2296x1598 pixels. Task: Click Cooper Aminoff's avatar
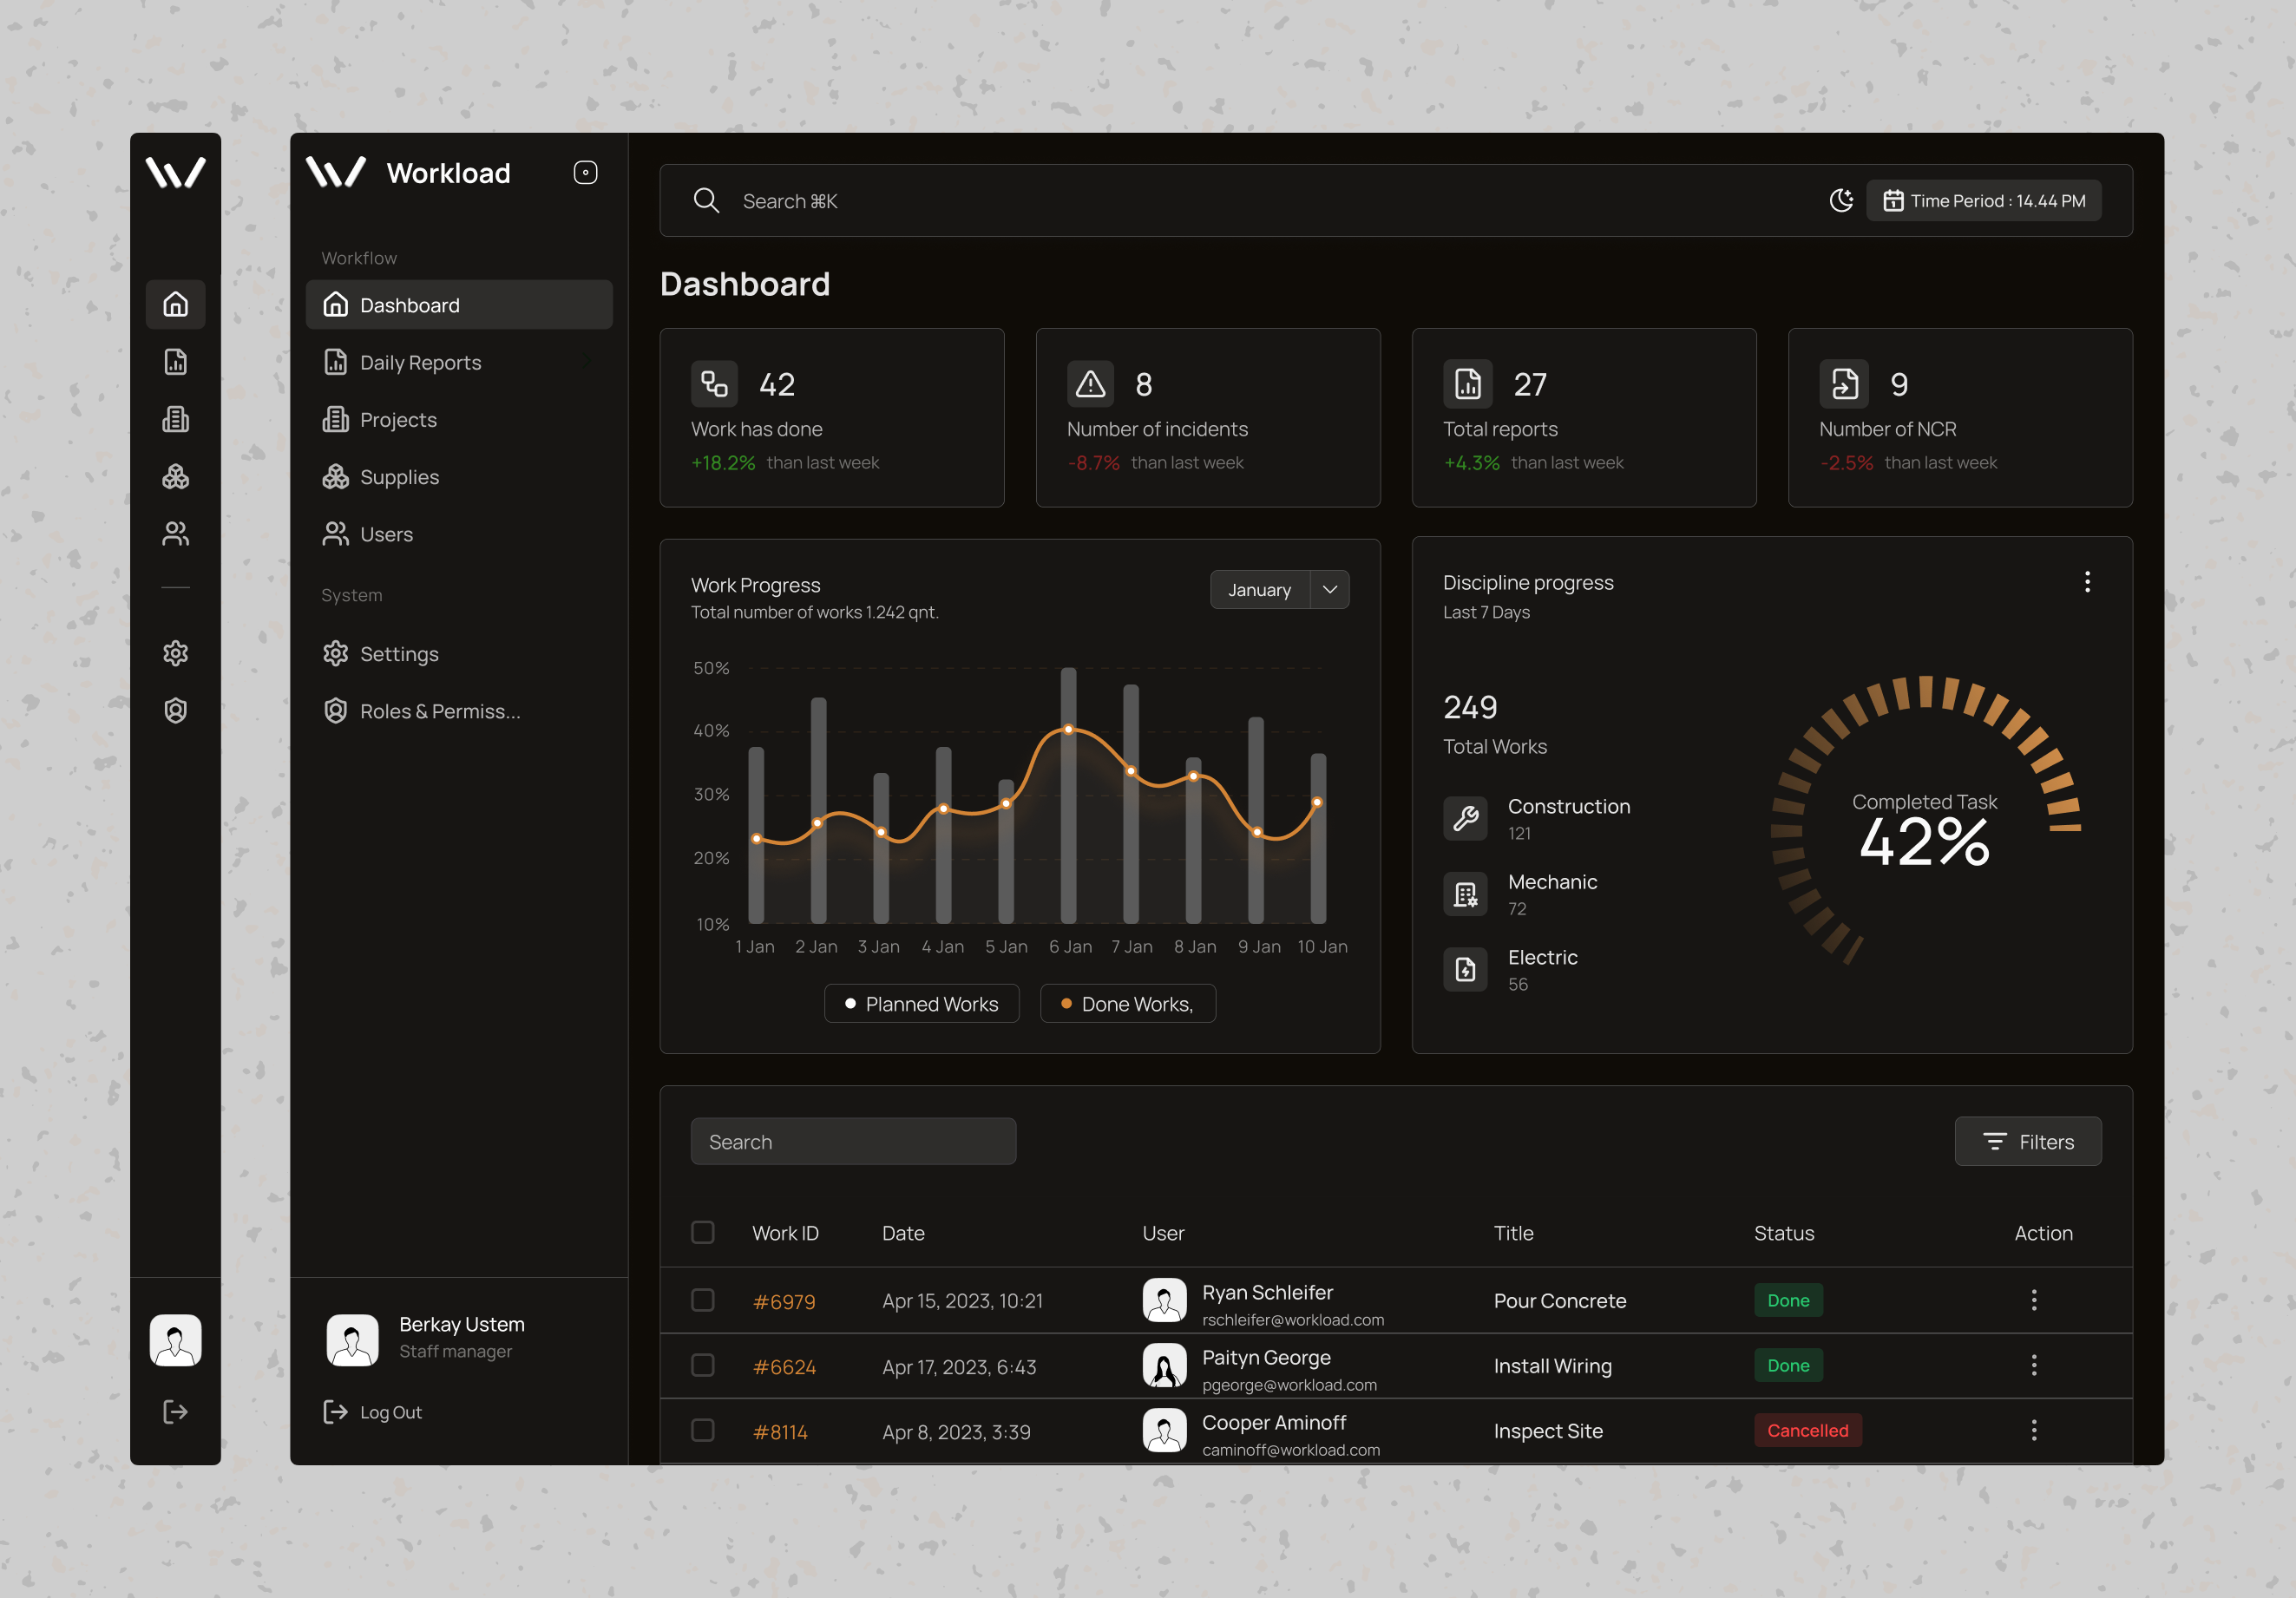[1164, 1430]
